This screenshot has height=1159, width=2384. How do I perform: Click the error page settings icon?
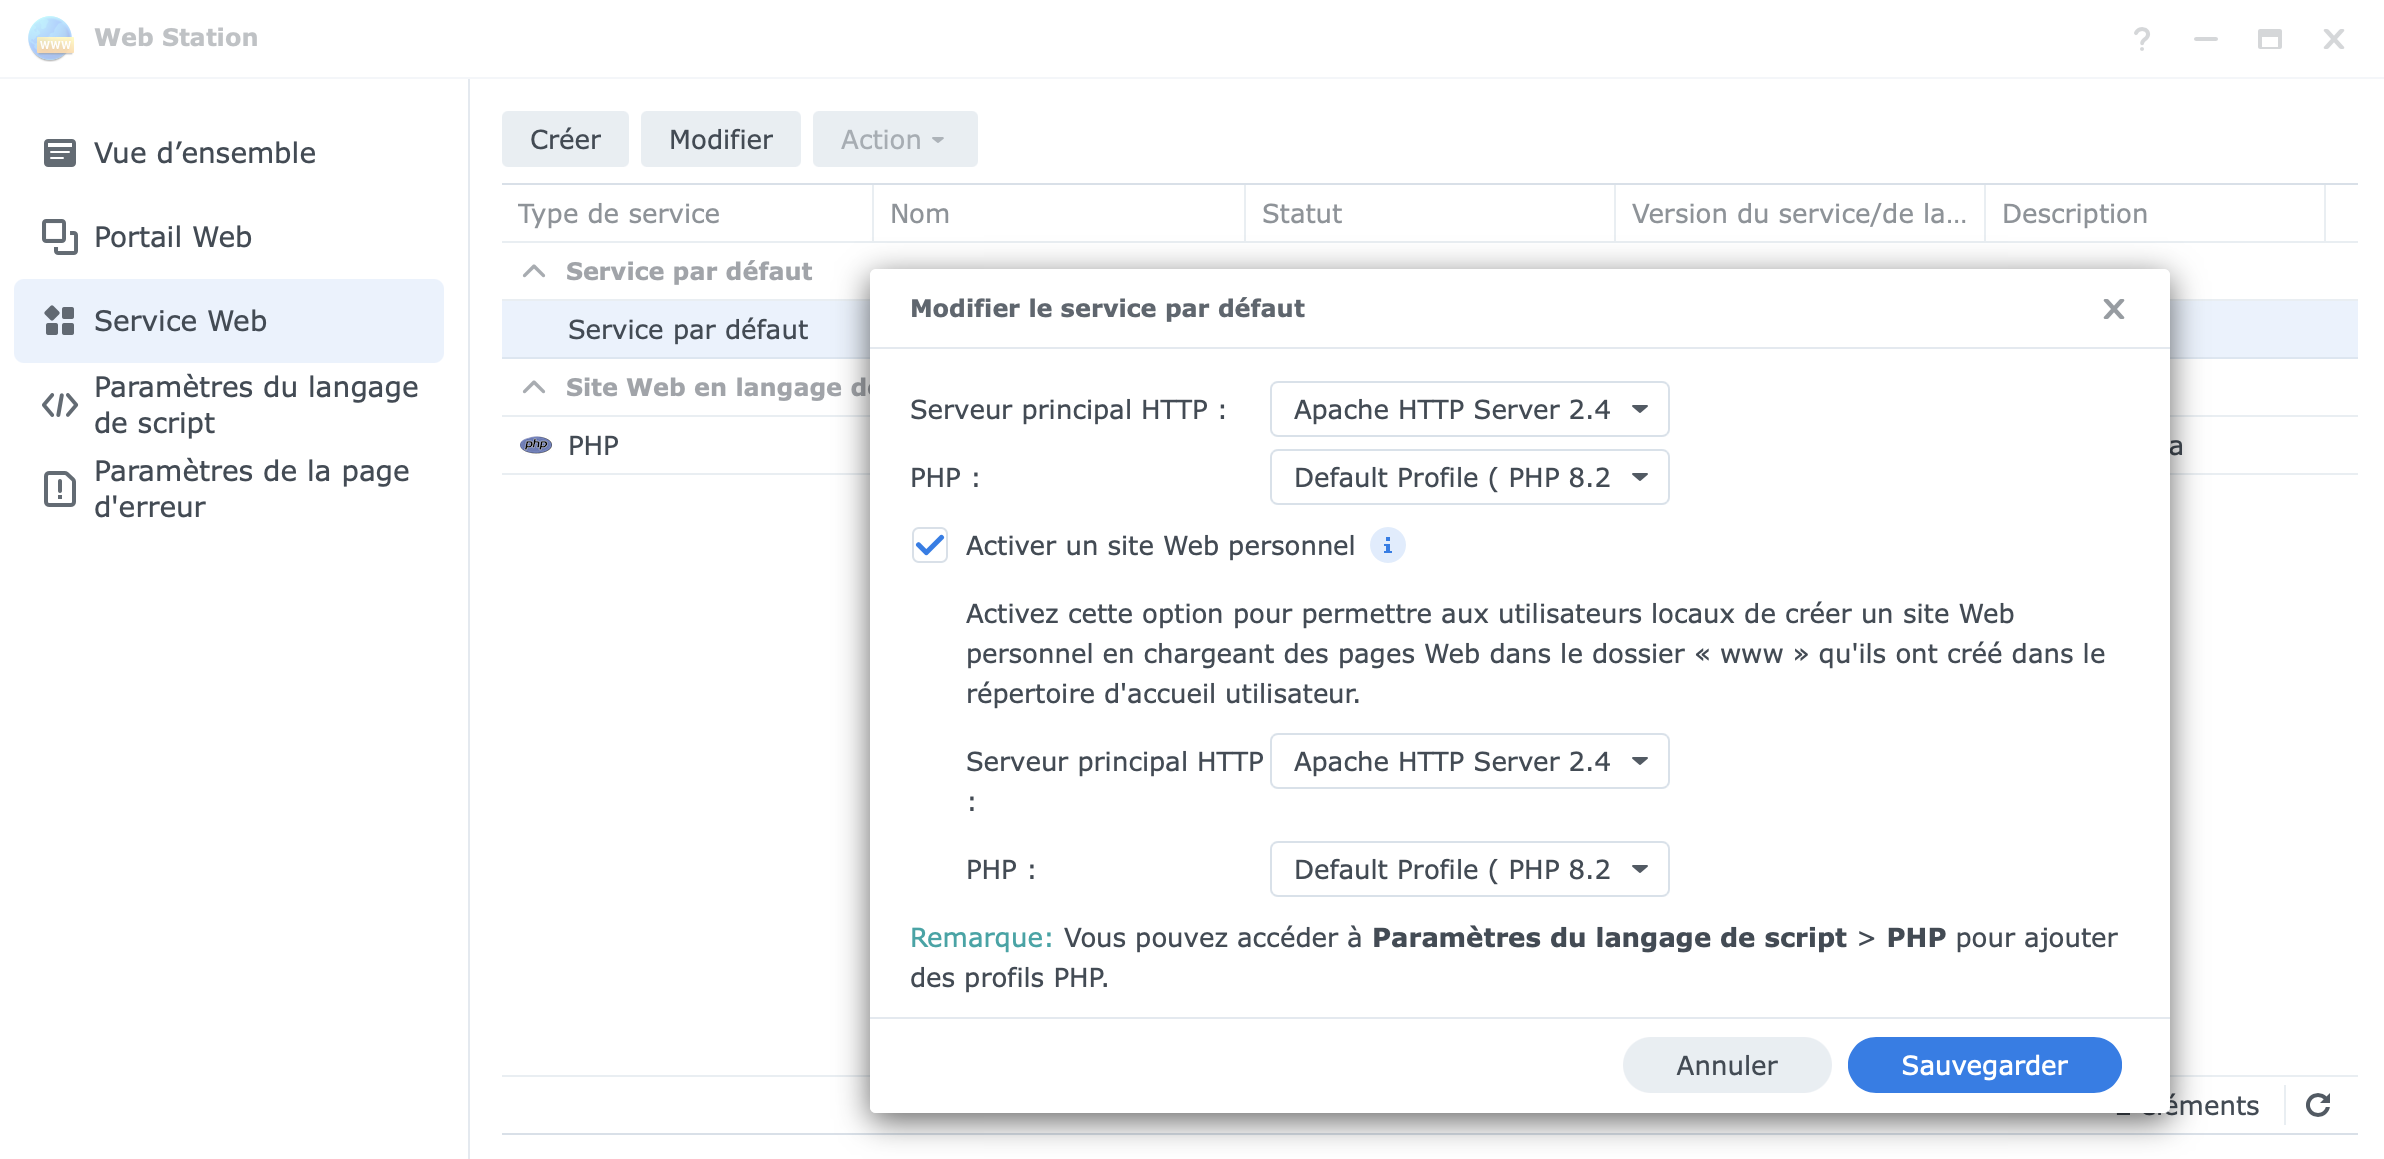coord(60,489)
